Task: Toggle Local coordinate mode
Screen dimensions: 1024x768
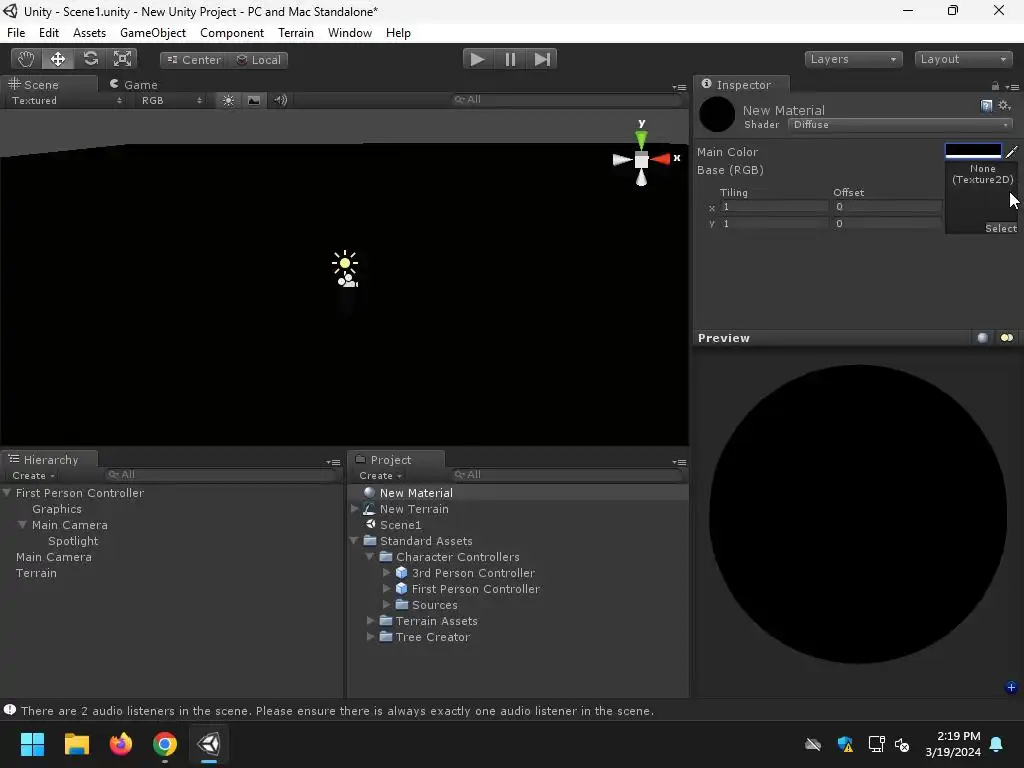Action: [x=259, y=60]
